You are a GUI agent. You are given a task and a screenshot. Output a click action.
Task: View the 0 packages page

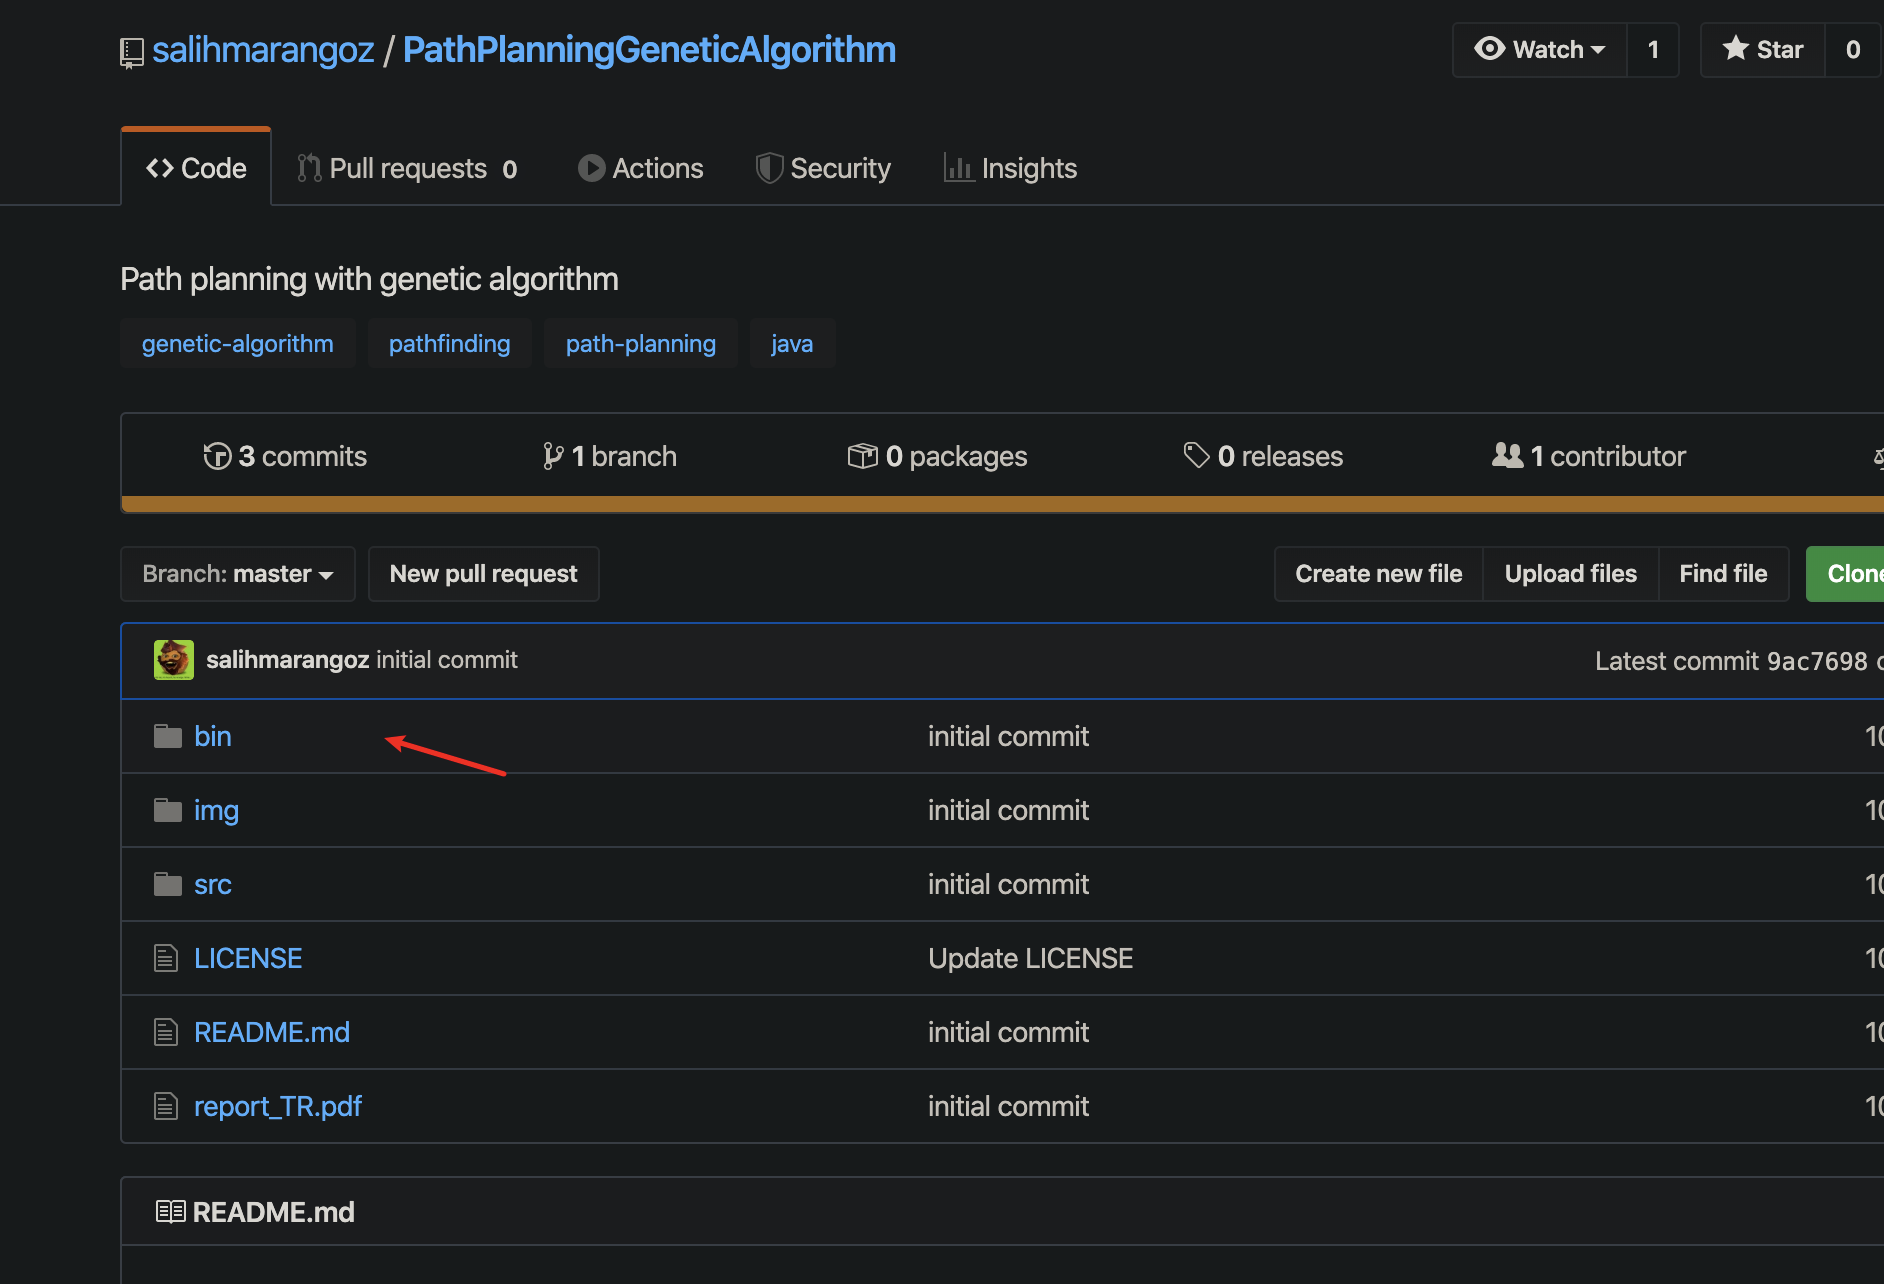[x=937, y=456]
